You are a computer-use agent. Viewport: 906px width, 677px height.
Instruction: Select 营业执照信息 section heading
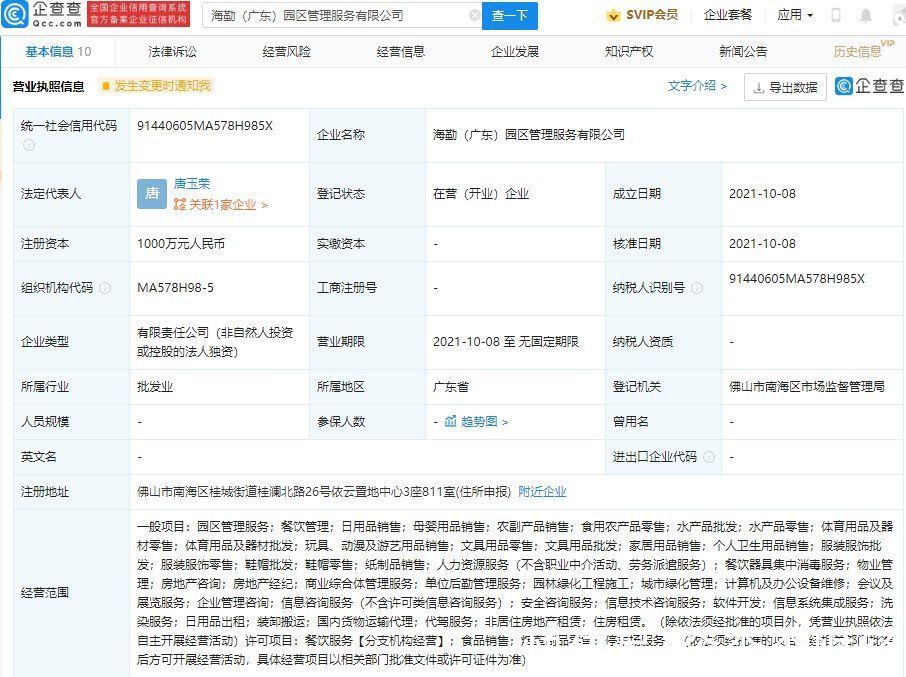tap(49, 86)
